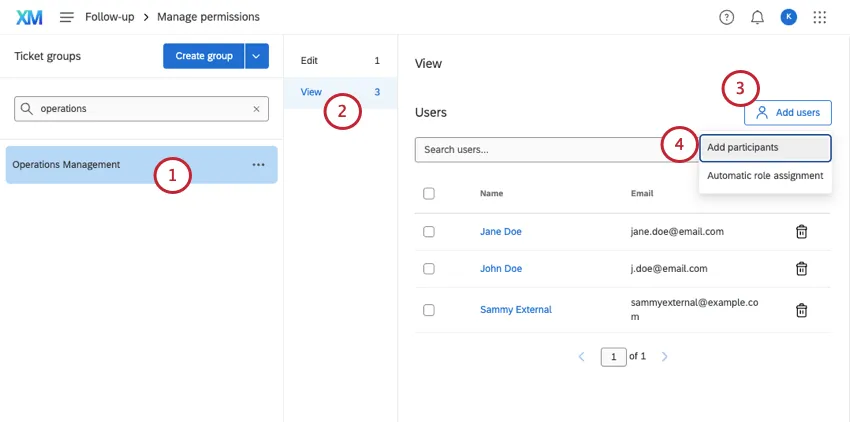Open Operations Management three-dot options
Screen dimensions: 850x422
[259, 165]
